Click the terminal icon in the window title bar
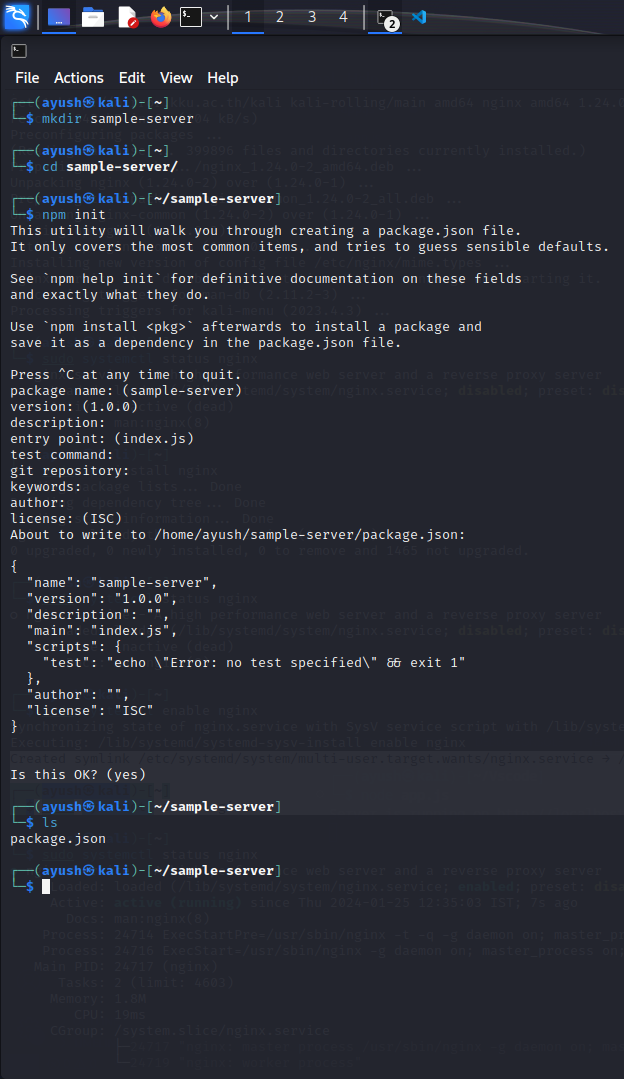Screen dimensions: 624x1079 18,50
